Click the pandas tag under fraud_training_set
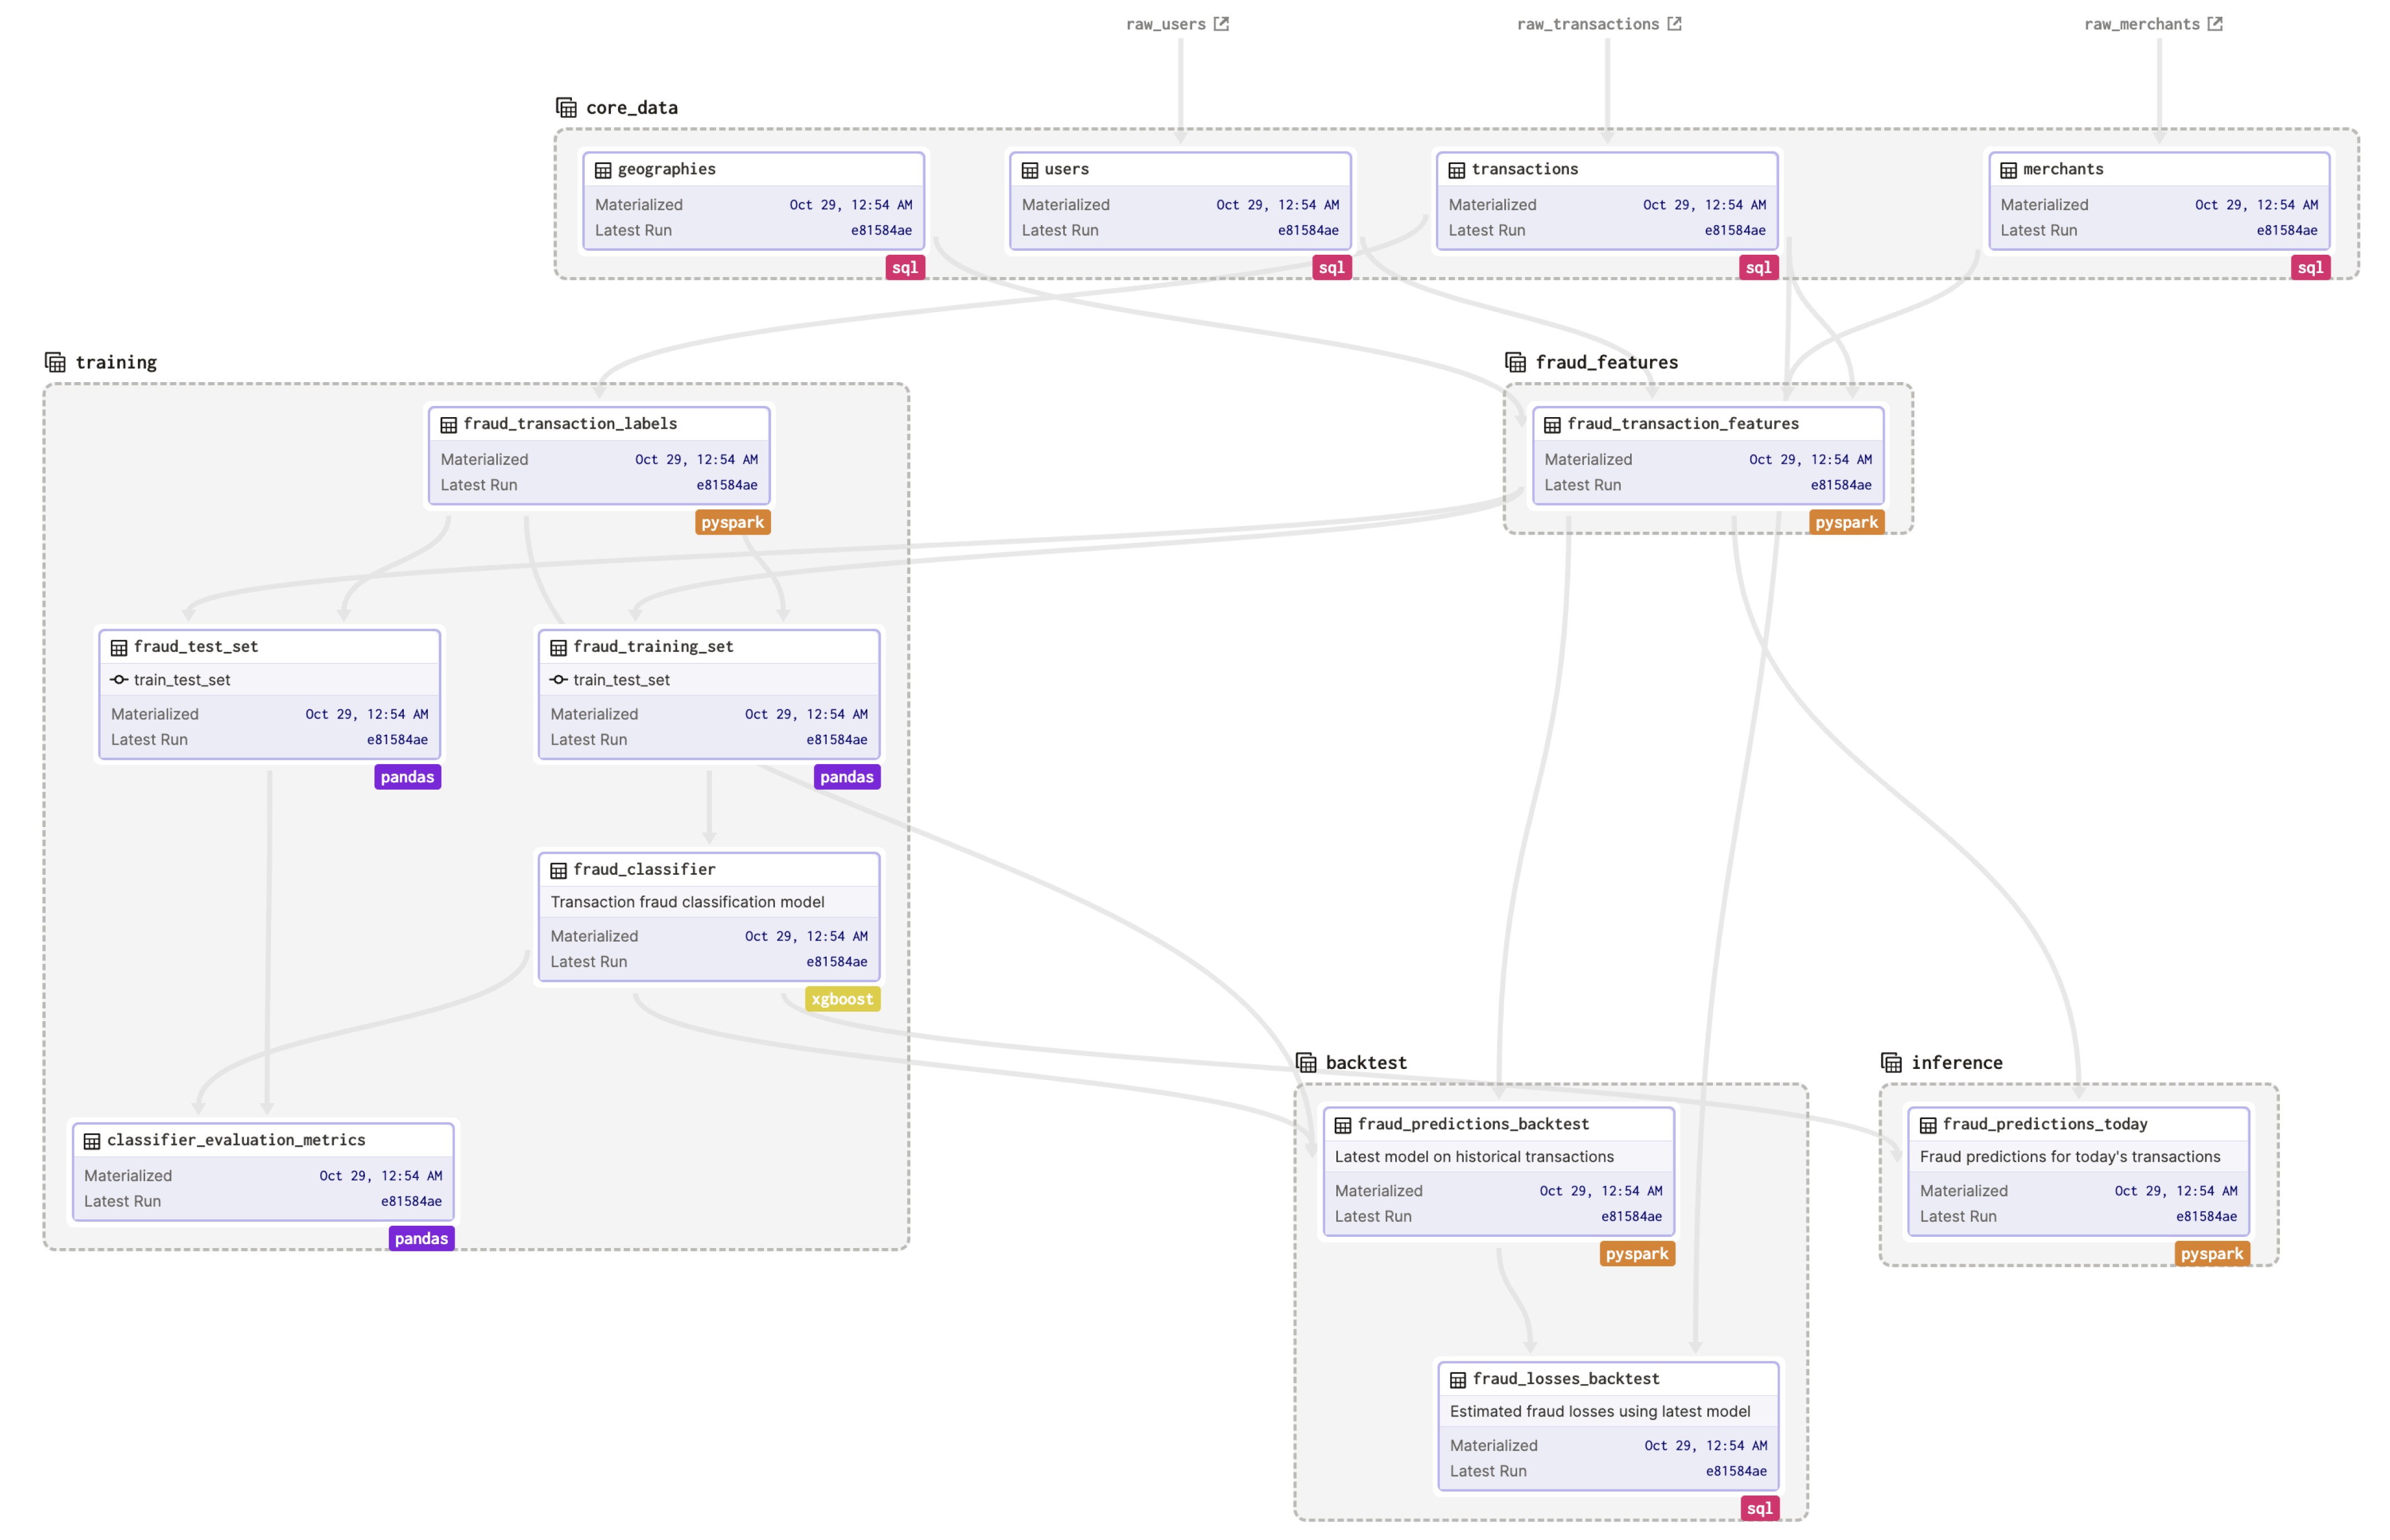Screen dimensions: 2390x1540 click(847, 777)
